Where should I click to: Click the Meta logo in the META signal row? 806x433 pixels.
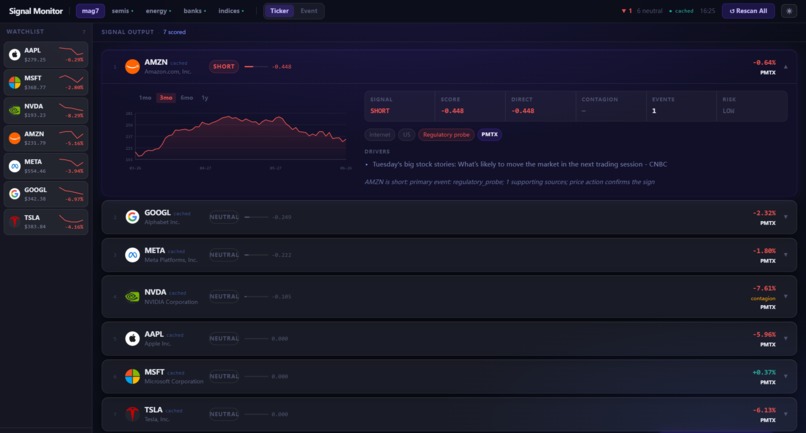click(x=132, y=255)
